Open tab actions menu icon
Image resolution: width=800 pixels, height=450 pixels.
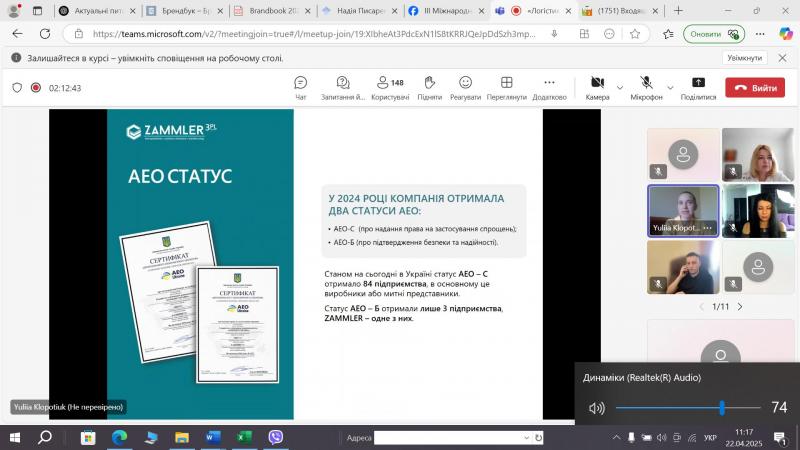click(37, 11)
